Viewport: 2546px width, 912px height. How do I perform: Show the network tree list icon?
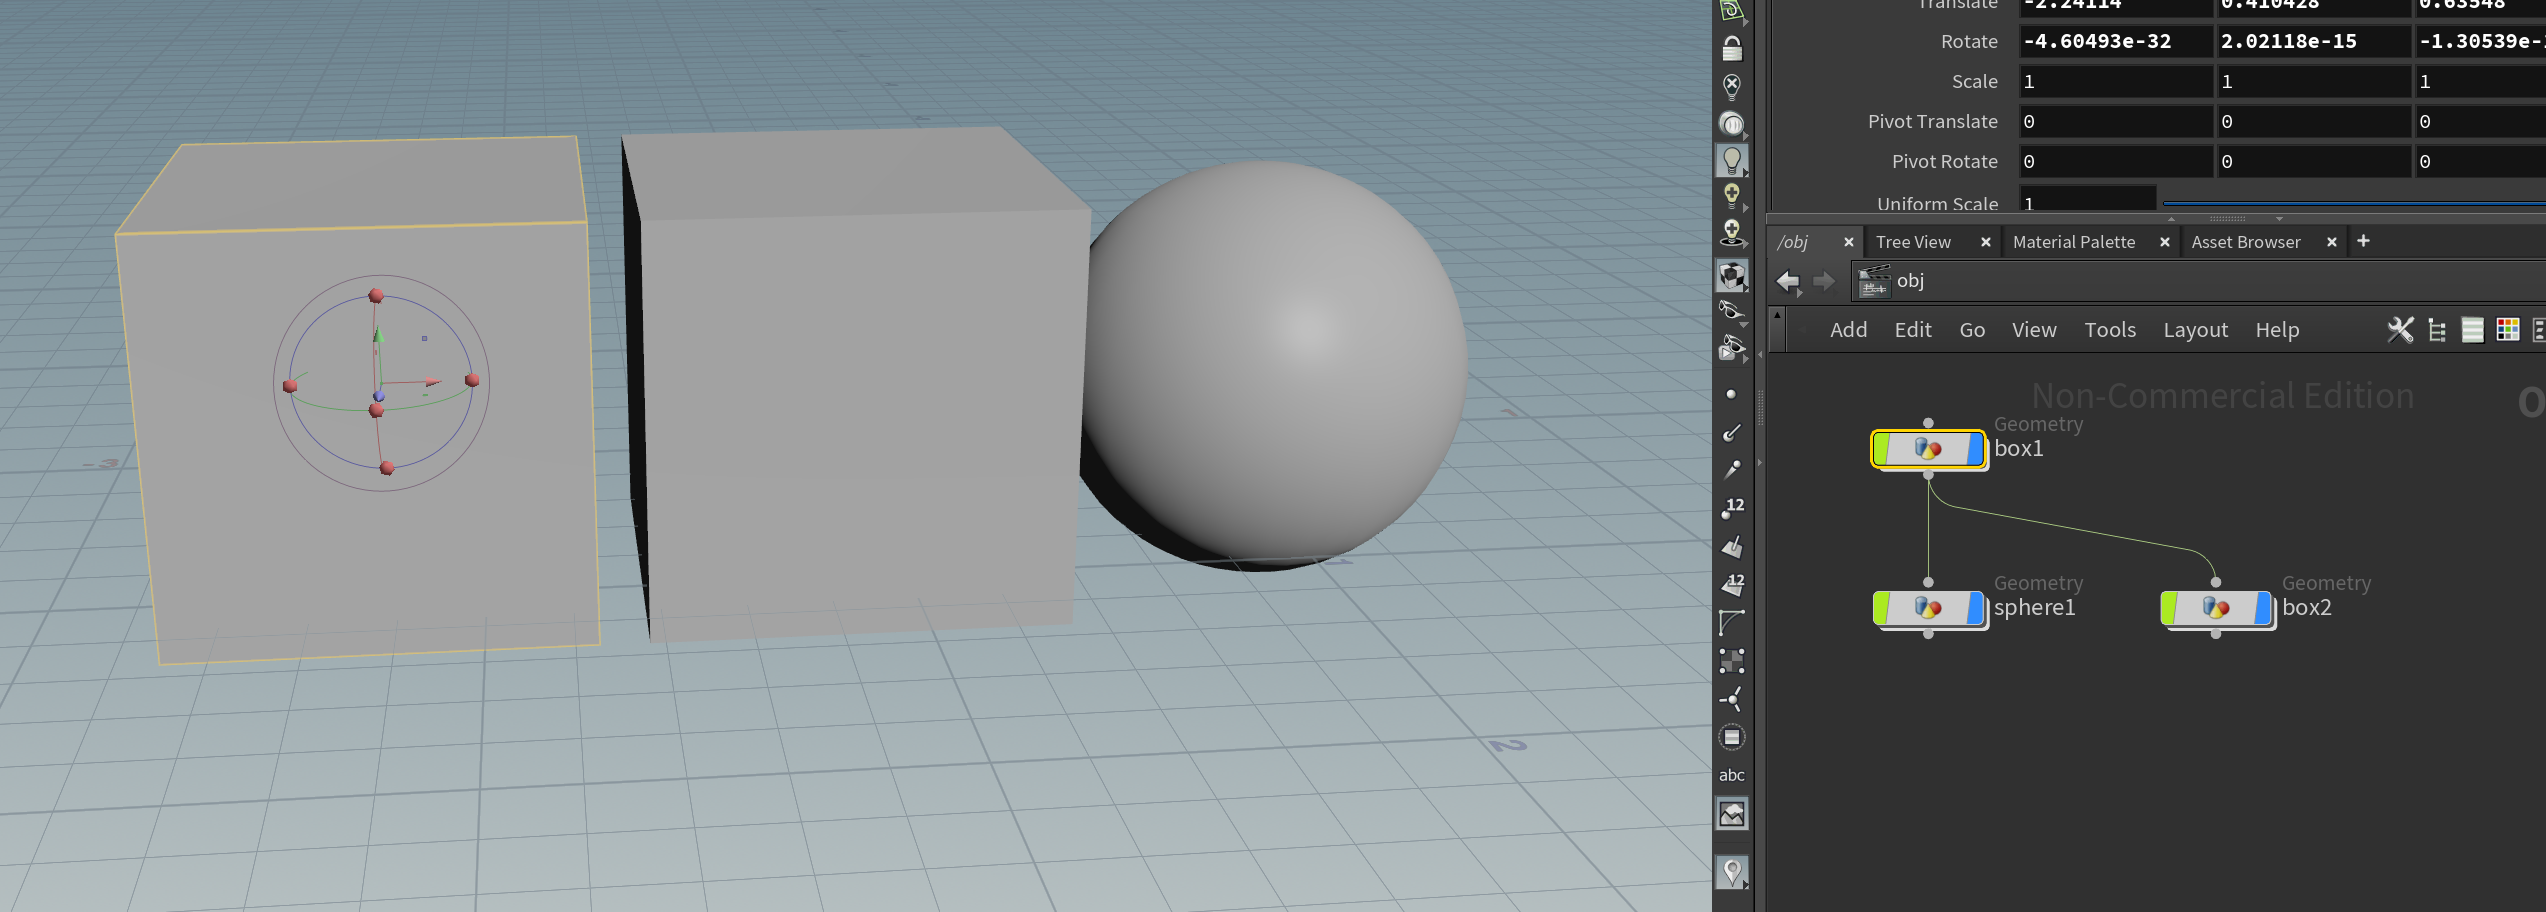tap(2437, 330)
